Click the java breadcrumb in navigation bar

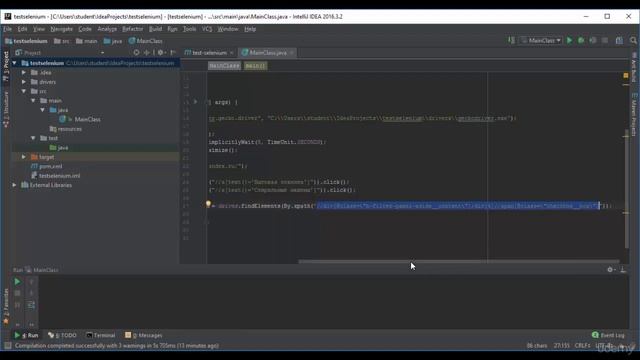[x=113, y=41]
